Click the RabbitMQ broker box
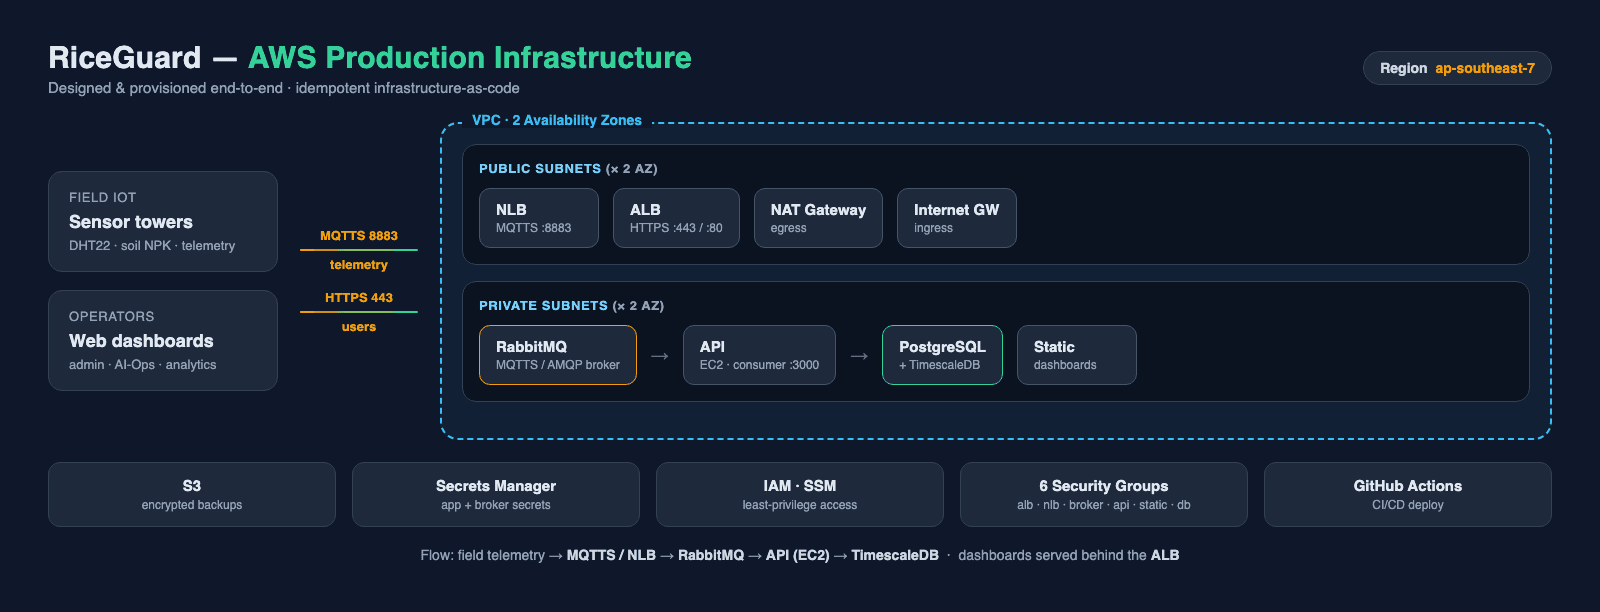 (558, 355)
